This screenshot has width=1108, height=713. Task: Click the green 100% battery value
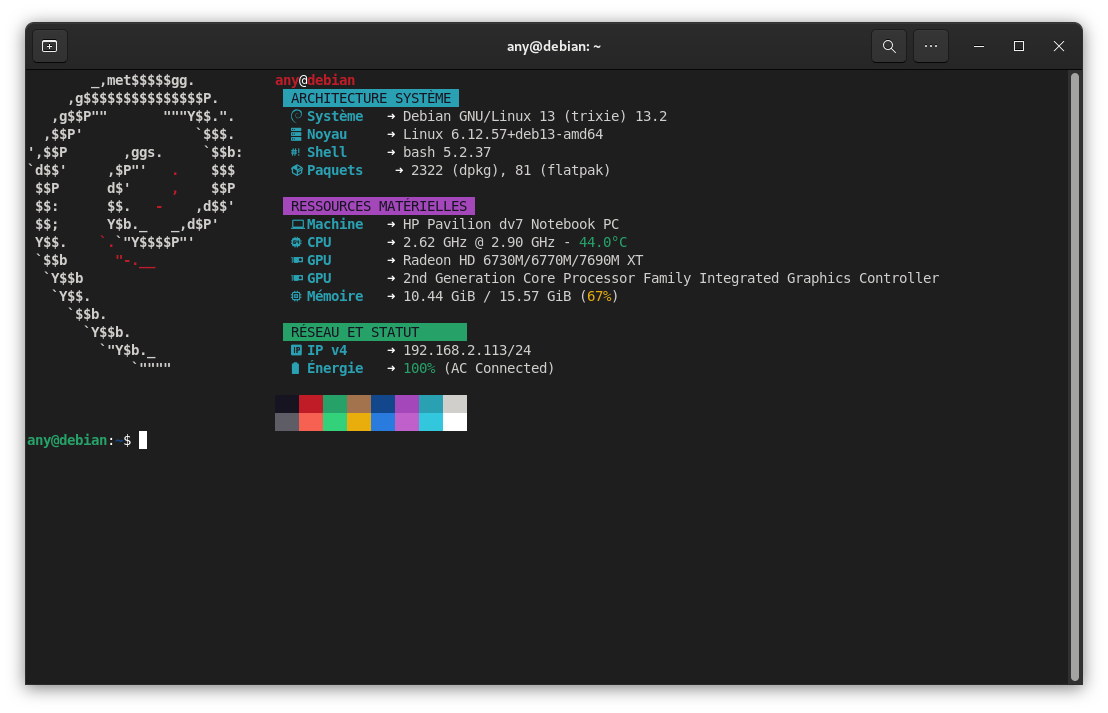click(x=419, y=368)
